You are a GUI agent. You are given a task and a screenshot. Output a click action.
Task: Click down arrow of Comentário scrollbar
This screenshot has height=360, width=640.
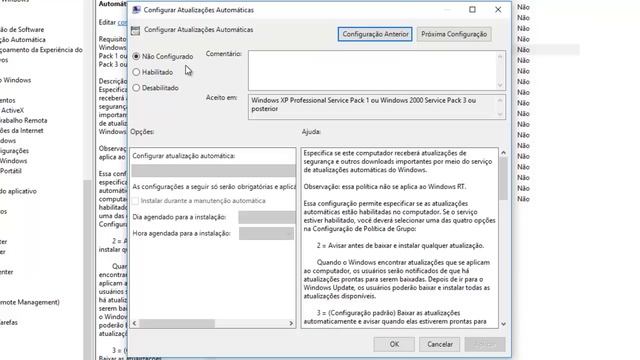pos(500,85)
